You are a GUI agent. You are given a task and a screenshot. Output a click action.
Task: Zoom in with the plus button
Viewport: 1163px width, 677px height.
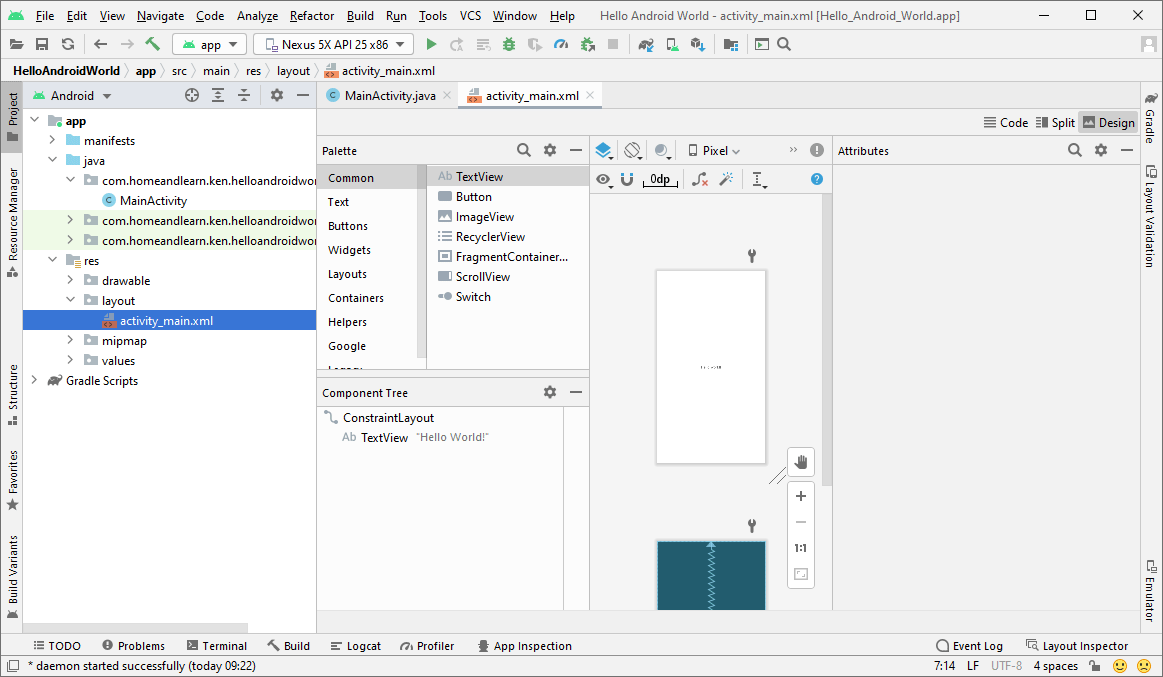[801, 496]
